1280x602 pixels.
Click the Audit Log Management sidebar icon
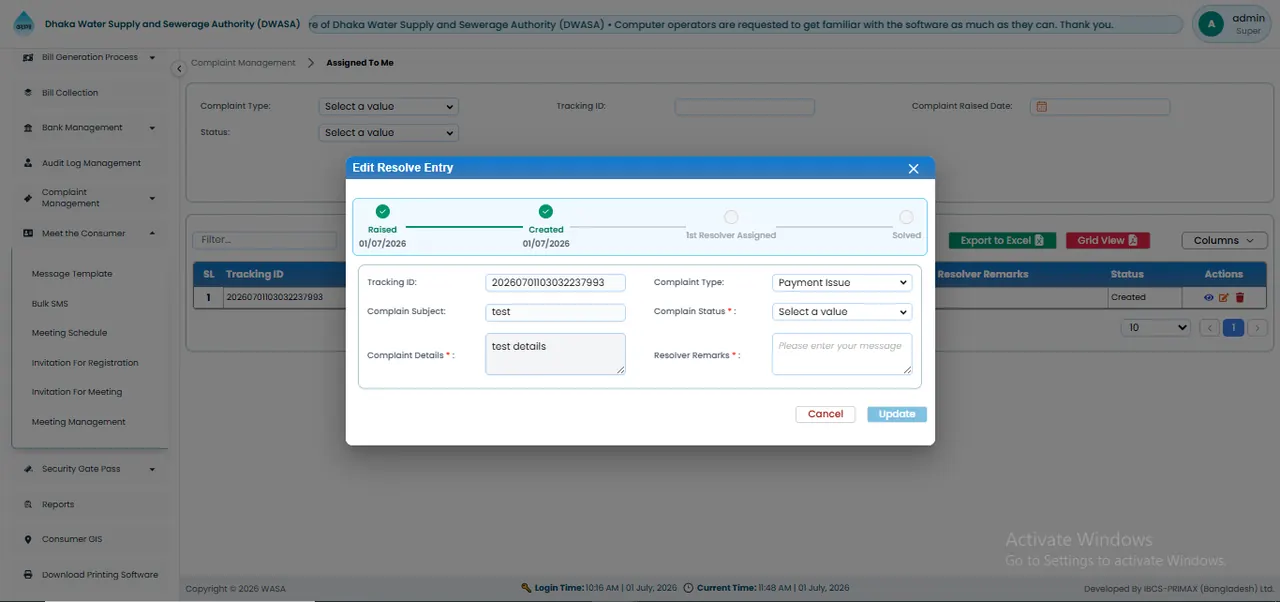pyautogui.click(x=29, y=163)
